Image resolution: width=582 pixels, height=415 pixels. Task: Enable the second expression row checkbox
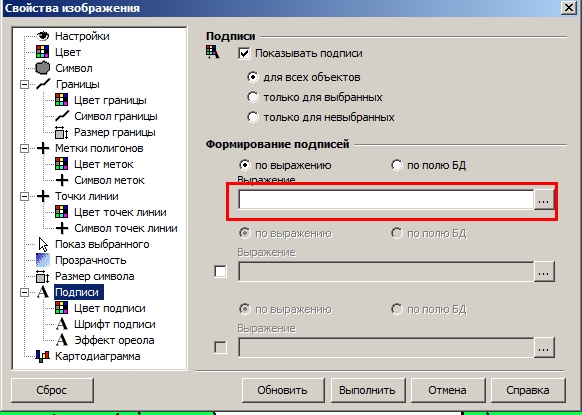click(x=220, y=272)
